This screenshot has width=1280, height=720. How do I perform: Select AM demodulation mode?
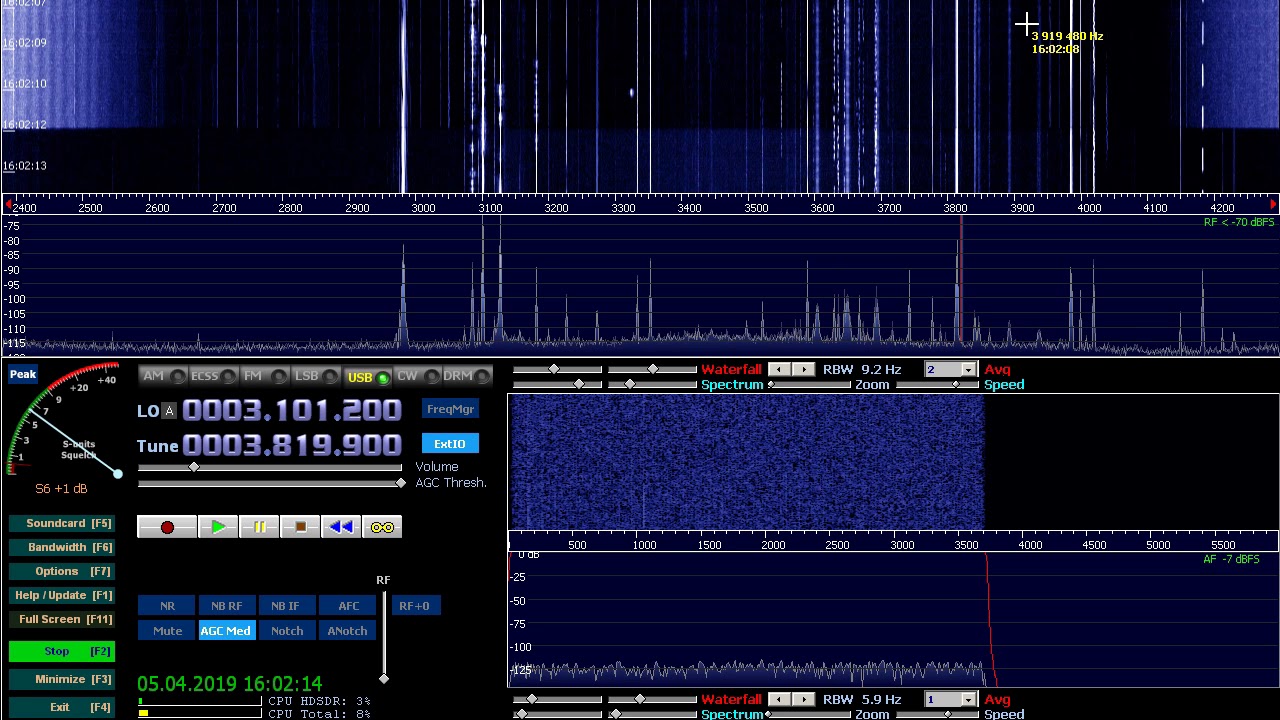[x=163, y=376]
